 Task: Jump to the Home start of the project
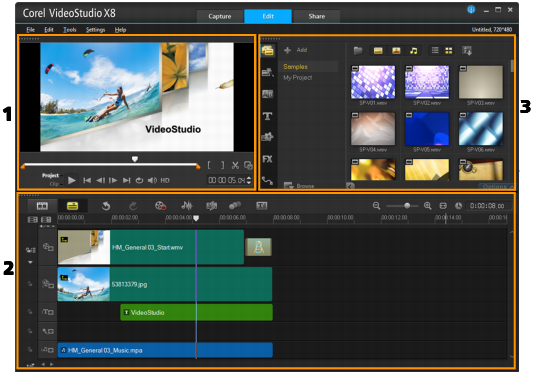pos(87,180)
